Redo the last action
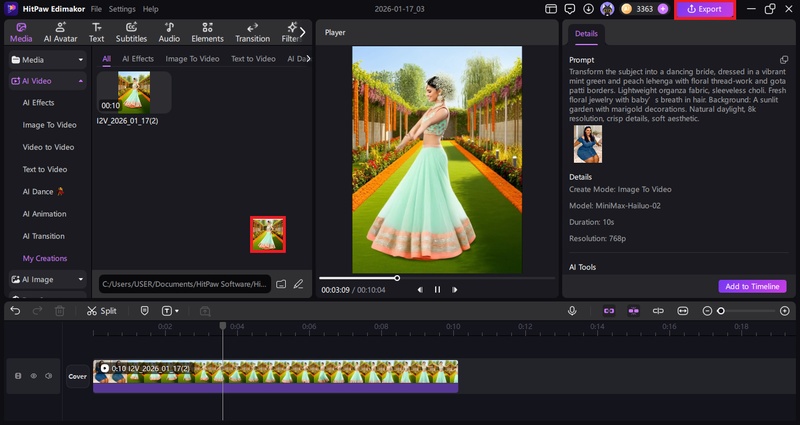 (x=37, y=311)
